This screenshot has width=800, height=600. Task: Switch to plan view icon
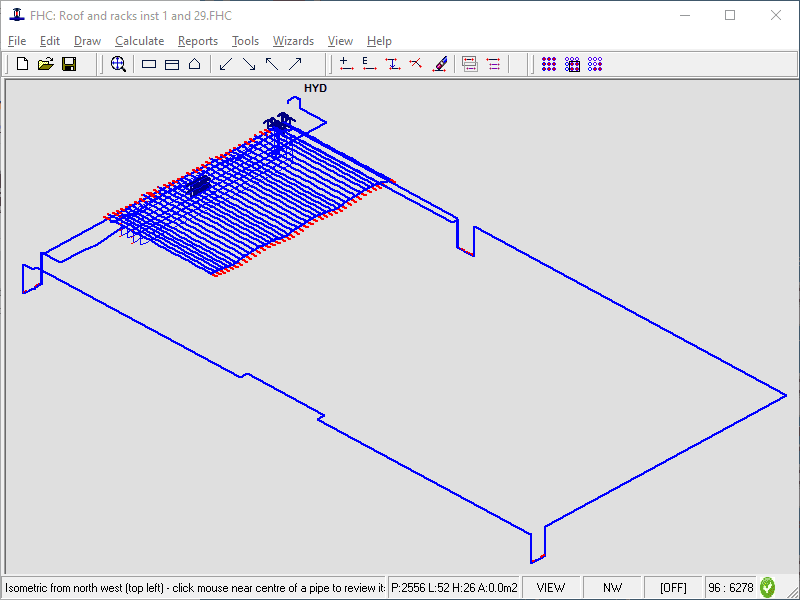[x=148, y=64]
